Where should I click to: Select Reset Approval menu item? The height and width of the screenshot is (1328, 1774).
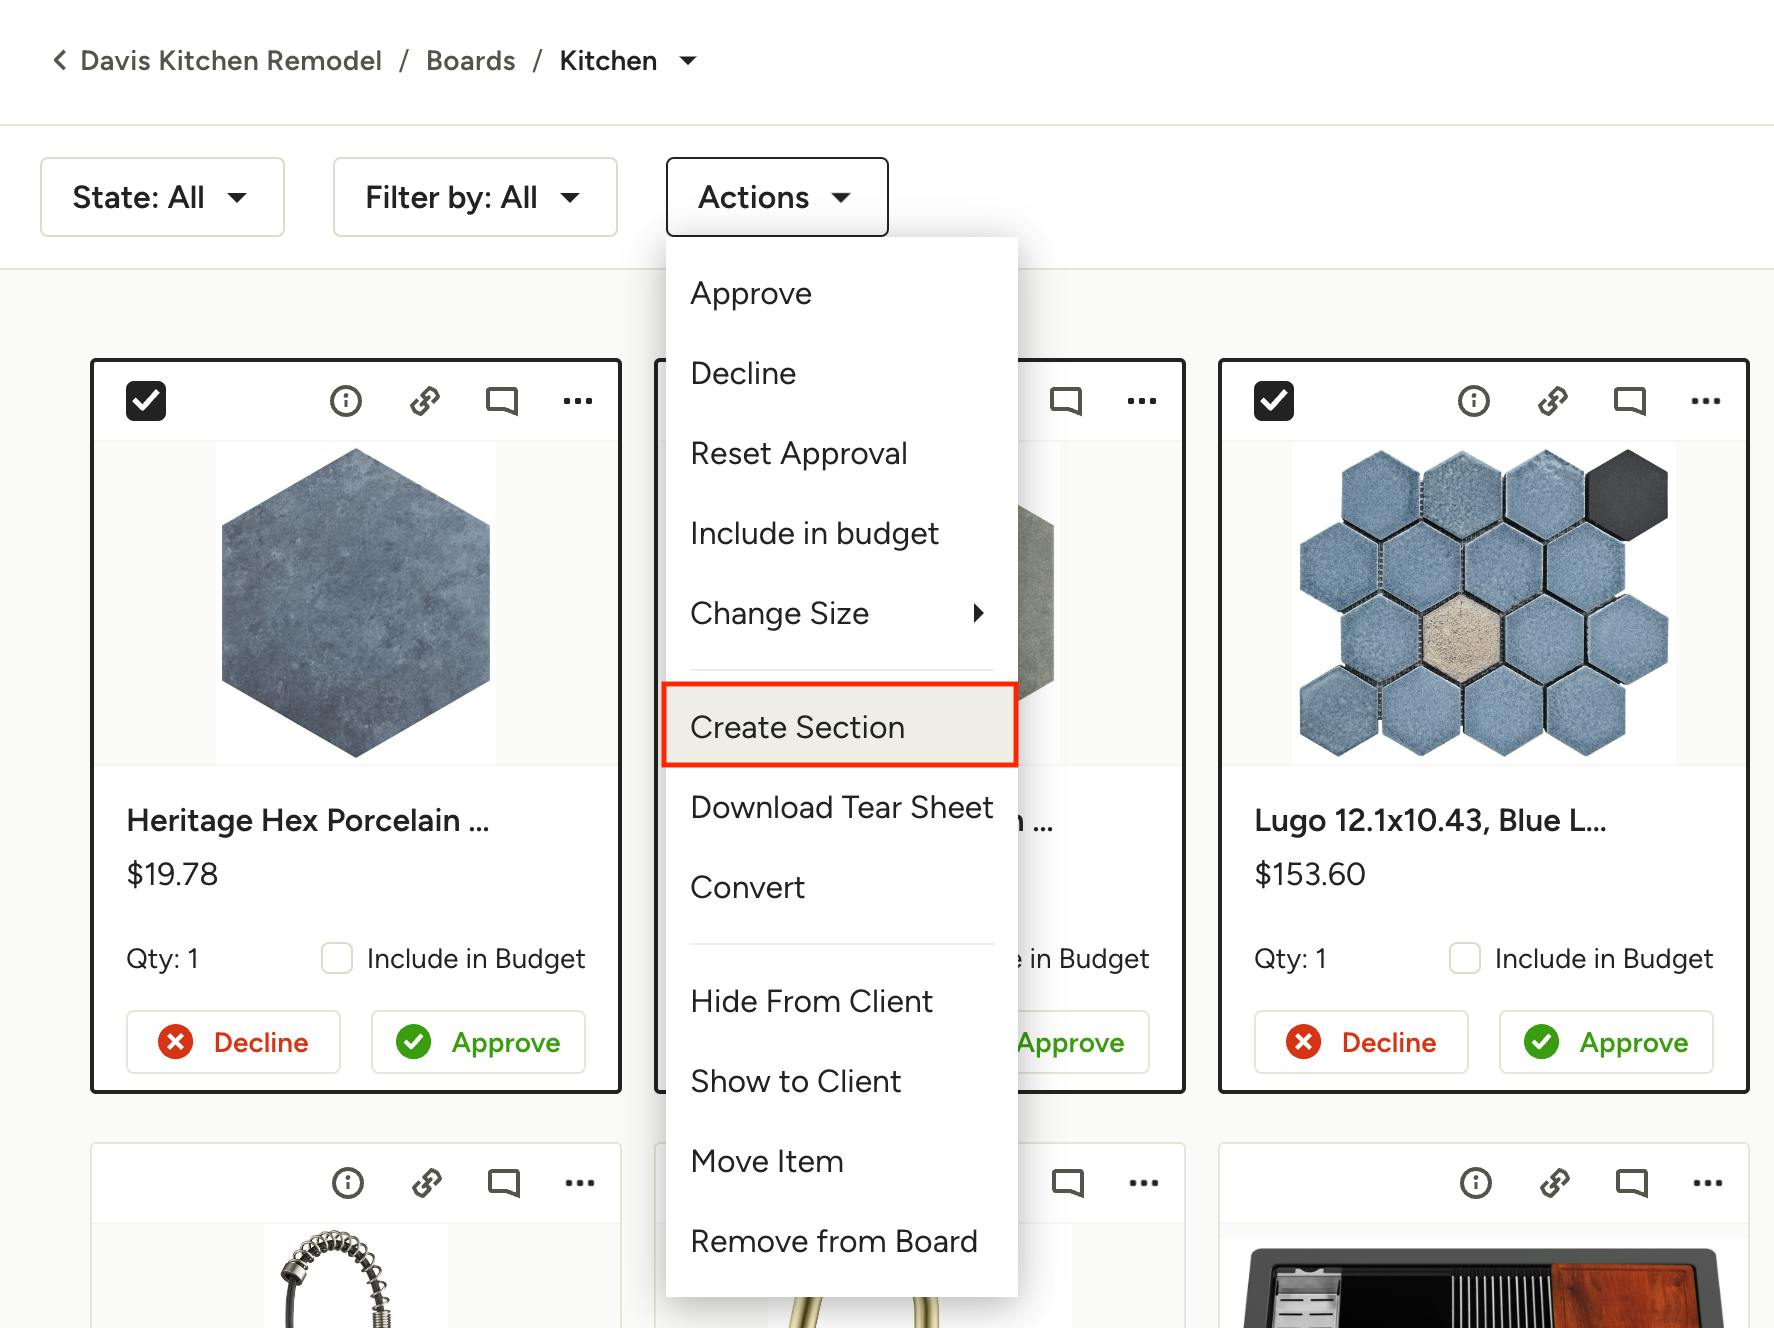click(842, 453)
